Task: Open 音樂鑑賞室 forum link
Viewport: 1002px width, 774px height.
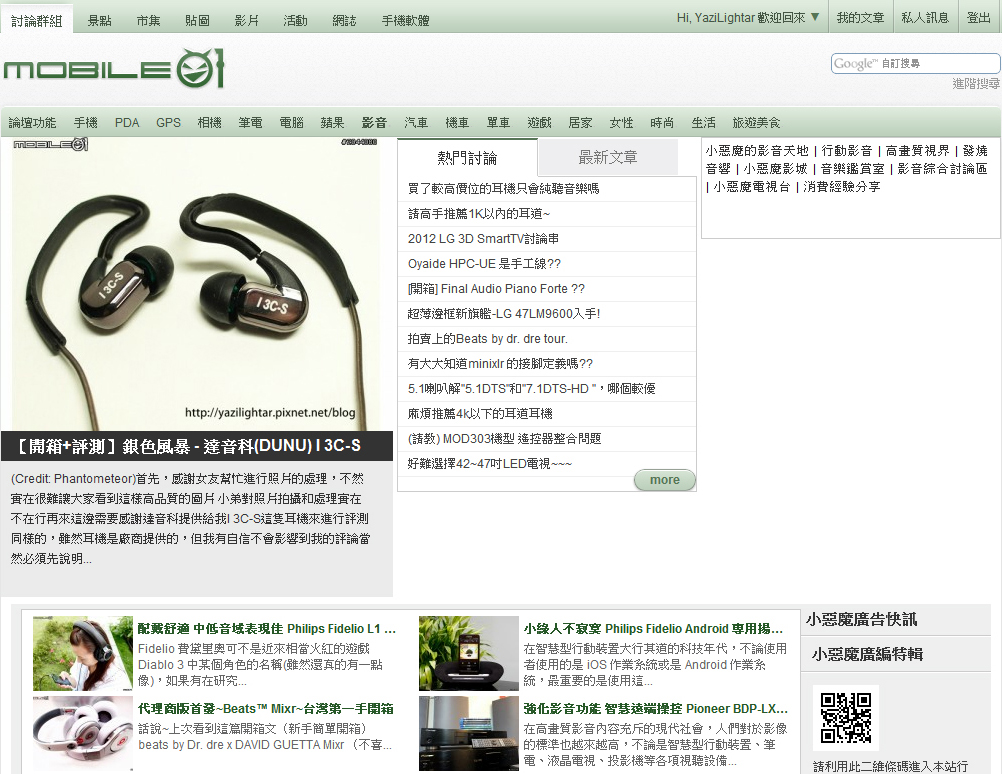Action: (x=852, y=169)
